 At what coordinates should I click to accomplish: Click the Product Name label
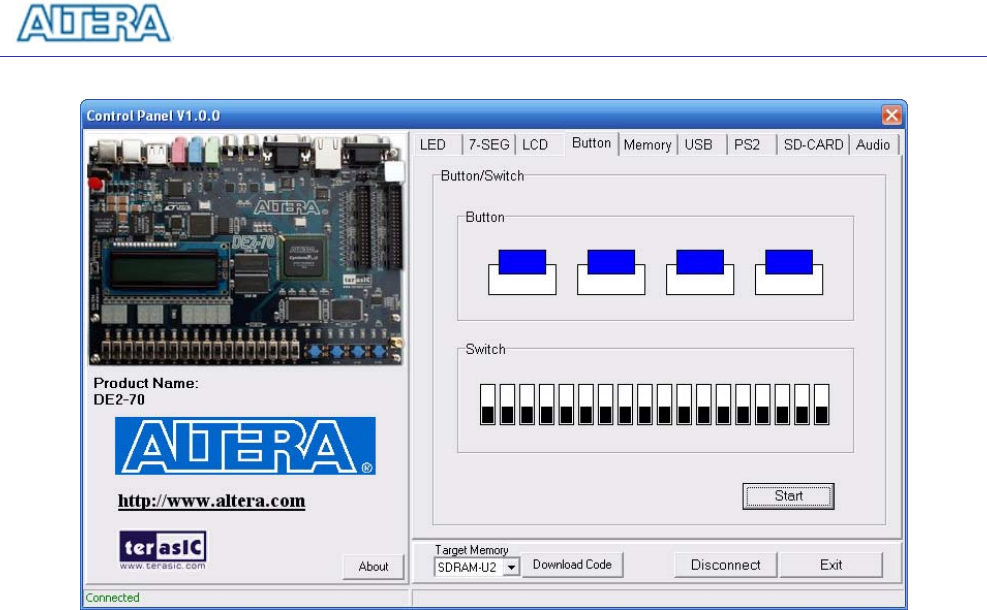pos(146,383)
